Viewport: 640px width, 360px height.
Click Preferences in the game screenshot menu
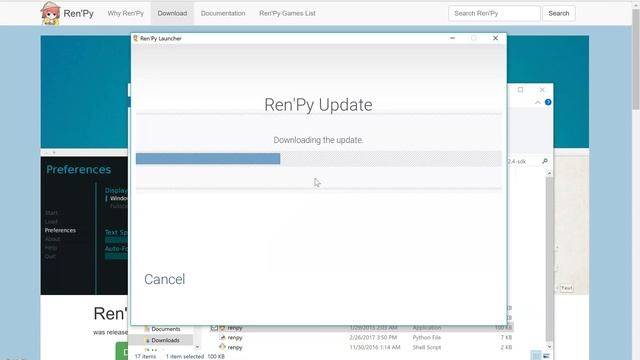tap(60, 230)
